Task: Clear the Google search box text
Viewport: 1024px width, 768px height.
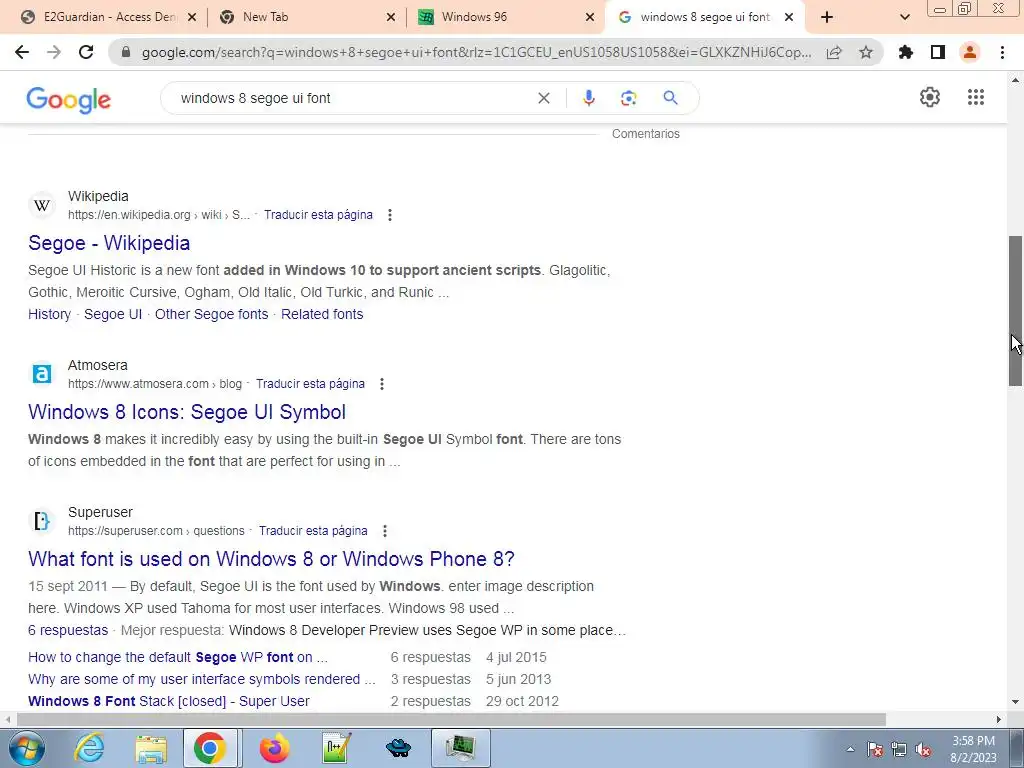Action: pos(543,98)
